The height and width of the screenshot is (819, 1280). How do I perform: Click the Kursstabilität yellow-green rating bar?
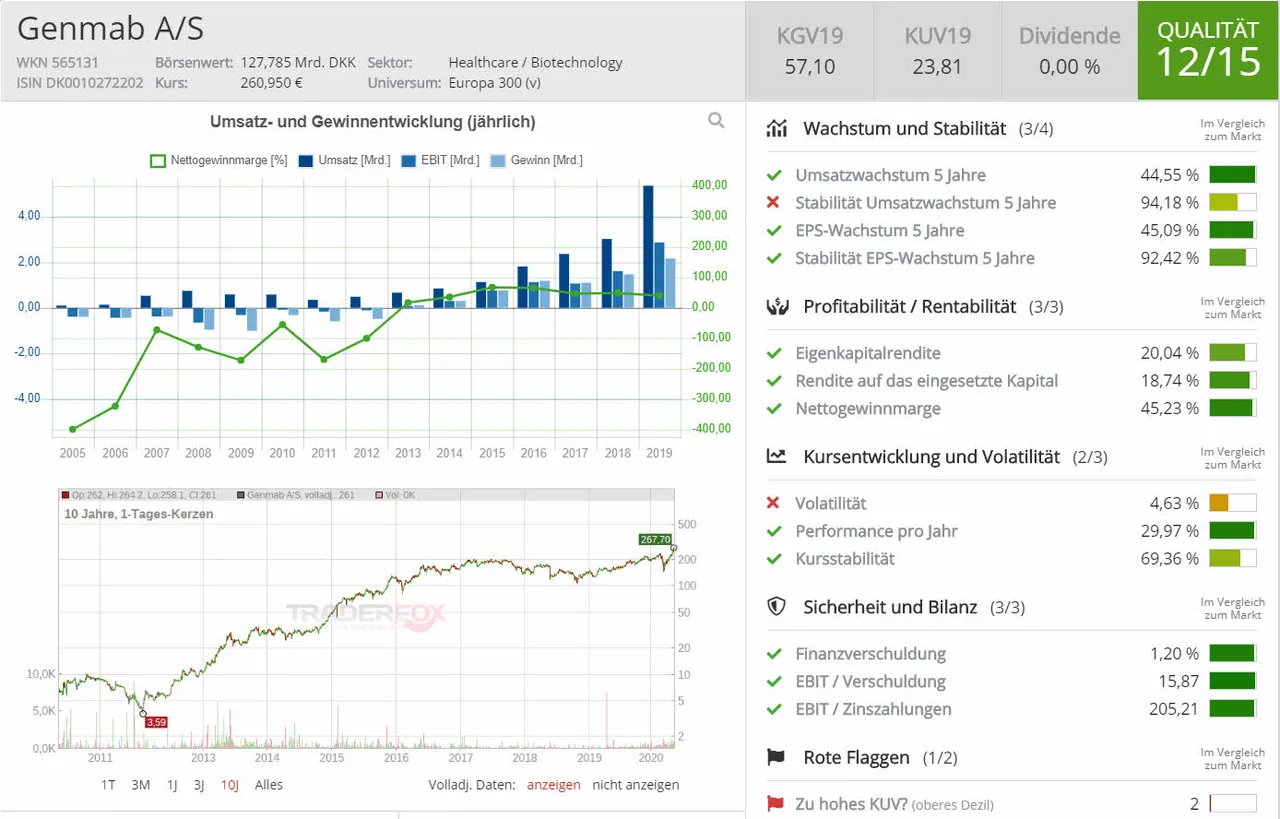click(x=1232, y=559)
